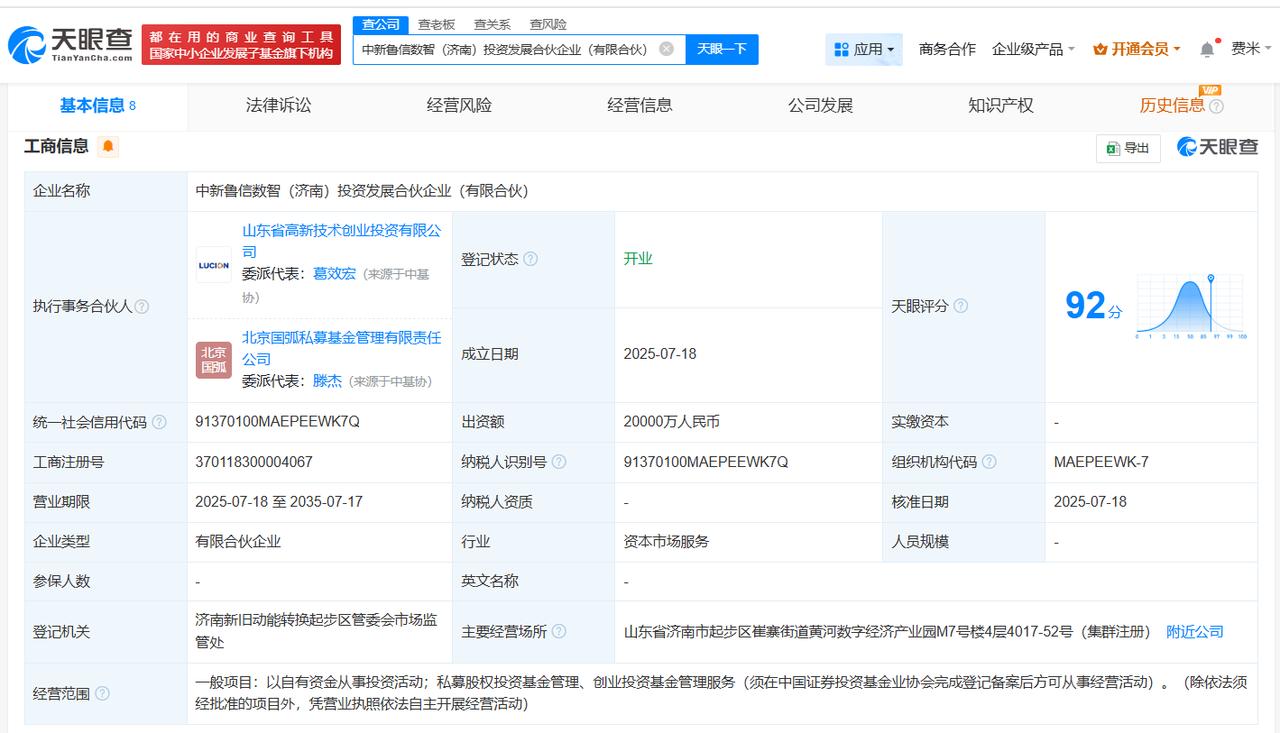The image size is (1280, 733).
Task: Click the 北京国弧 company logo
Action: (x=214, y=360)
